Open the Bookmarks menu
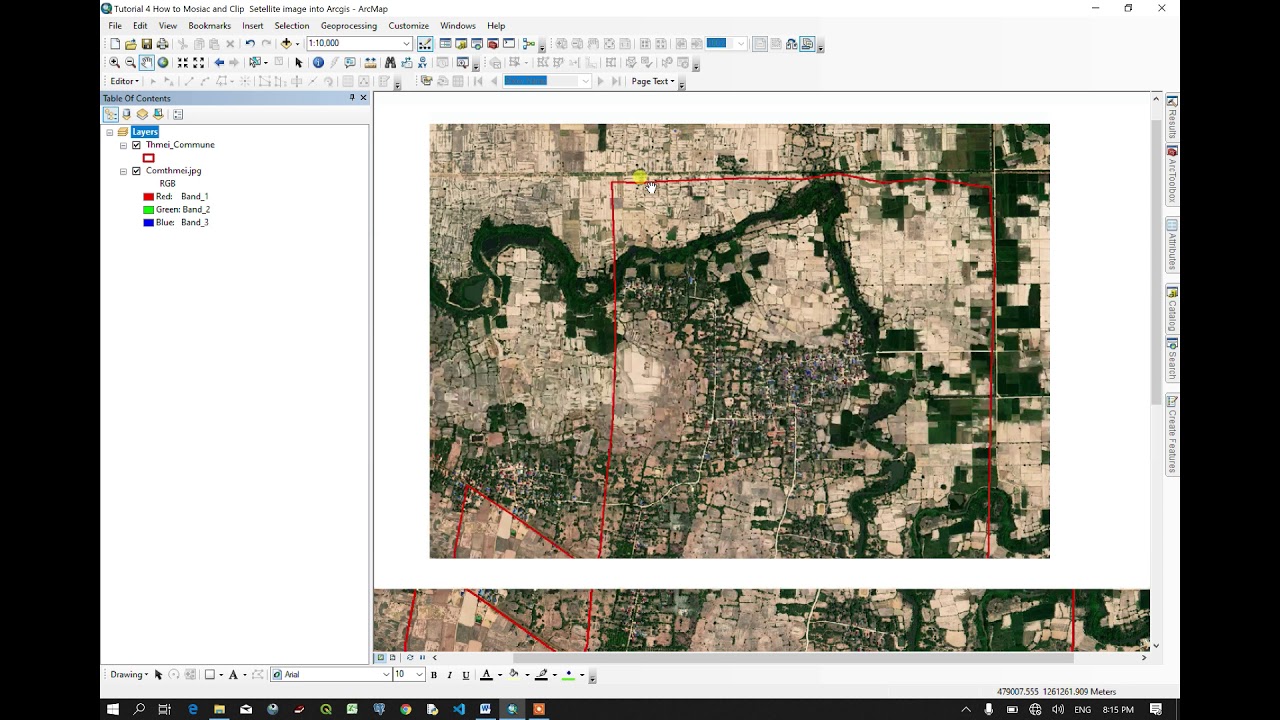Screen dimensions: 1280x720 pyautogui.click(x=209, y=25)
